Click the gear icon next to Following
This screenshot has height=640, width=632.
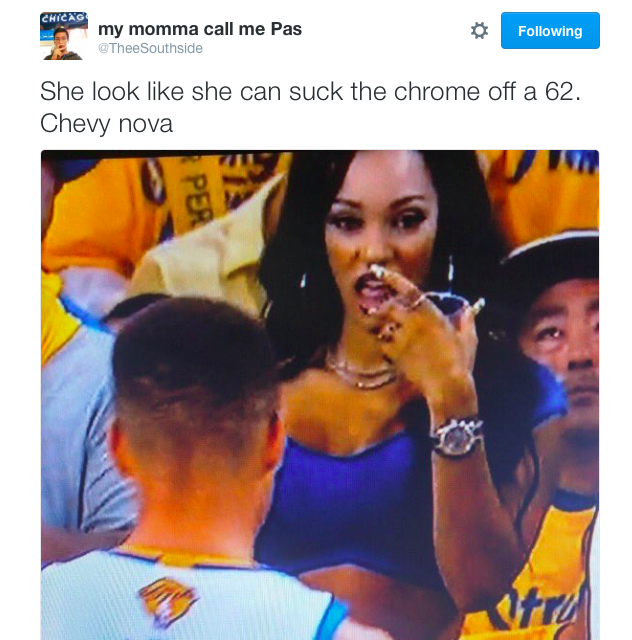pos(479,31)
